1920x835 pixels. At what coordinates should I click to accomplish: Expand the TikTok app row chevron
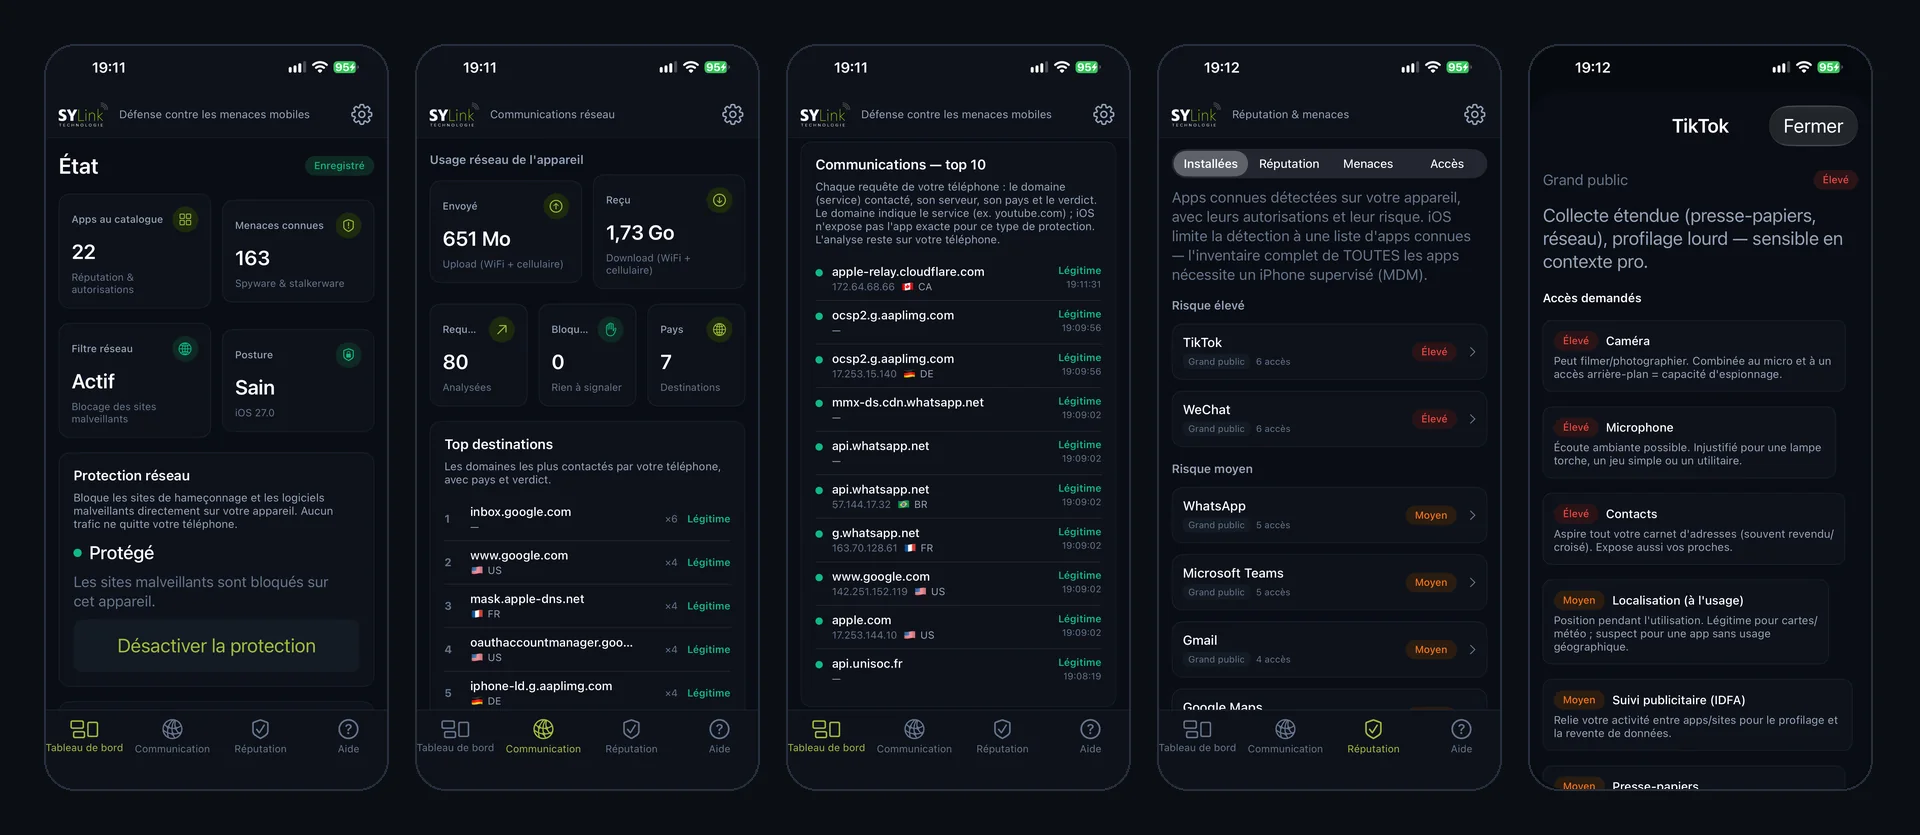point(1473,352)
